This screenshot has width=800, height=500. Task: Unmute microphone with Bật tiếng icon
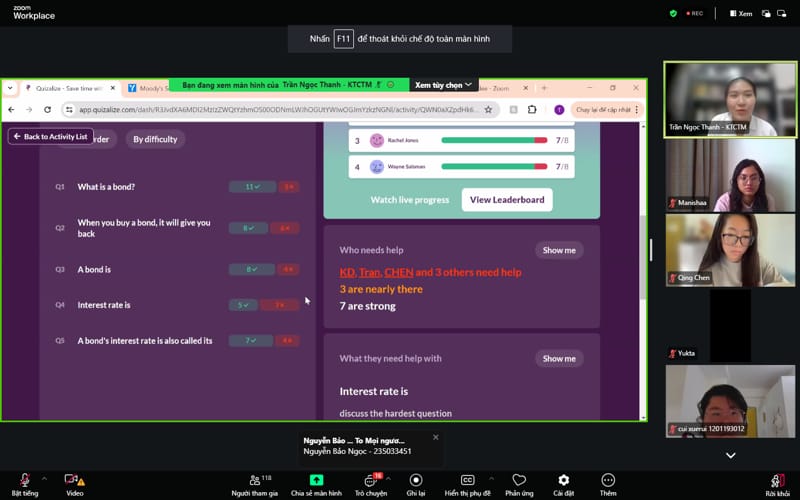(x=24, y=481)
